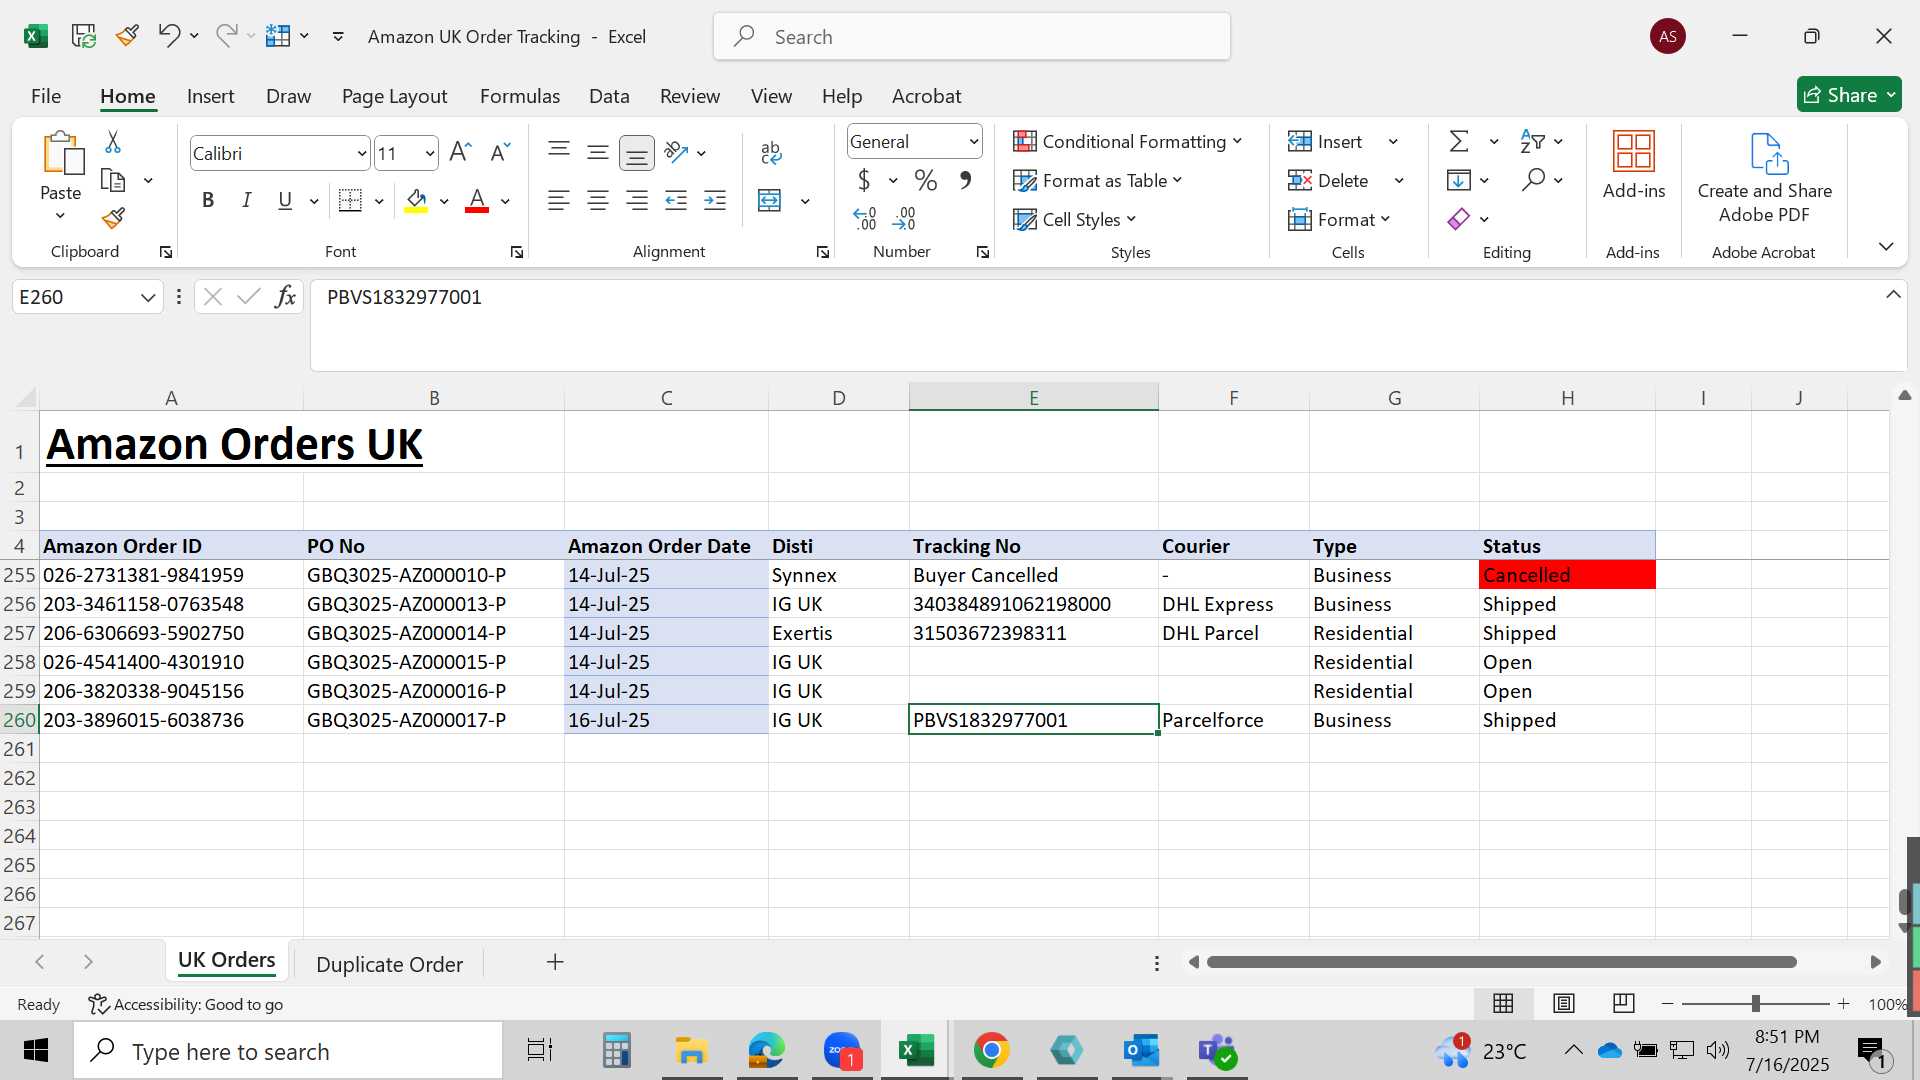Click the Share button
Screen dimensions: 1920x1080
tap(1848, 95)
